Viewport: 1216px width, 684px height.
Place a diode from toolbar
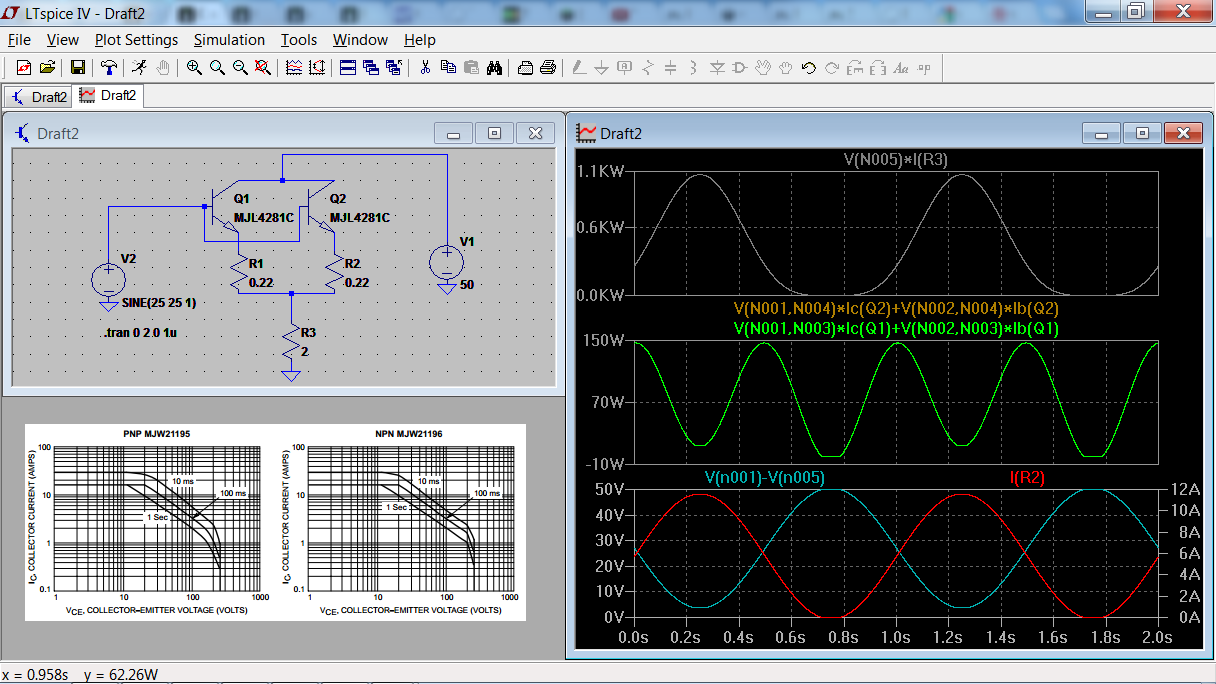click(717, 68)
